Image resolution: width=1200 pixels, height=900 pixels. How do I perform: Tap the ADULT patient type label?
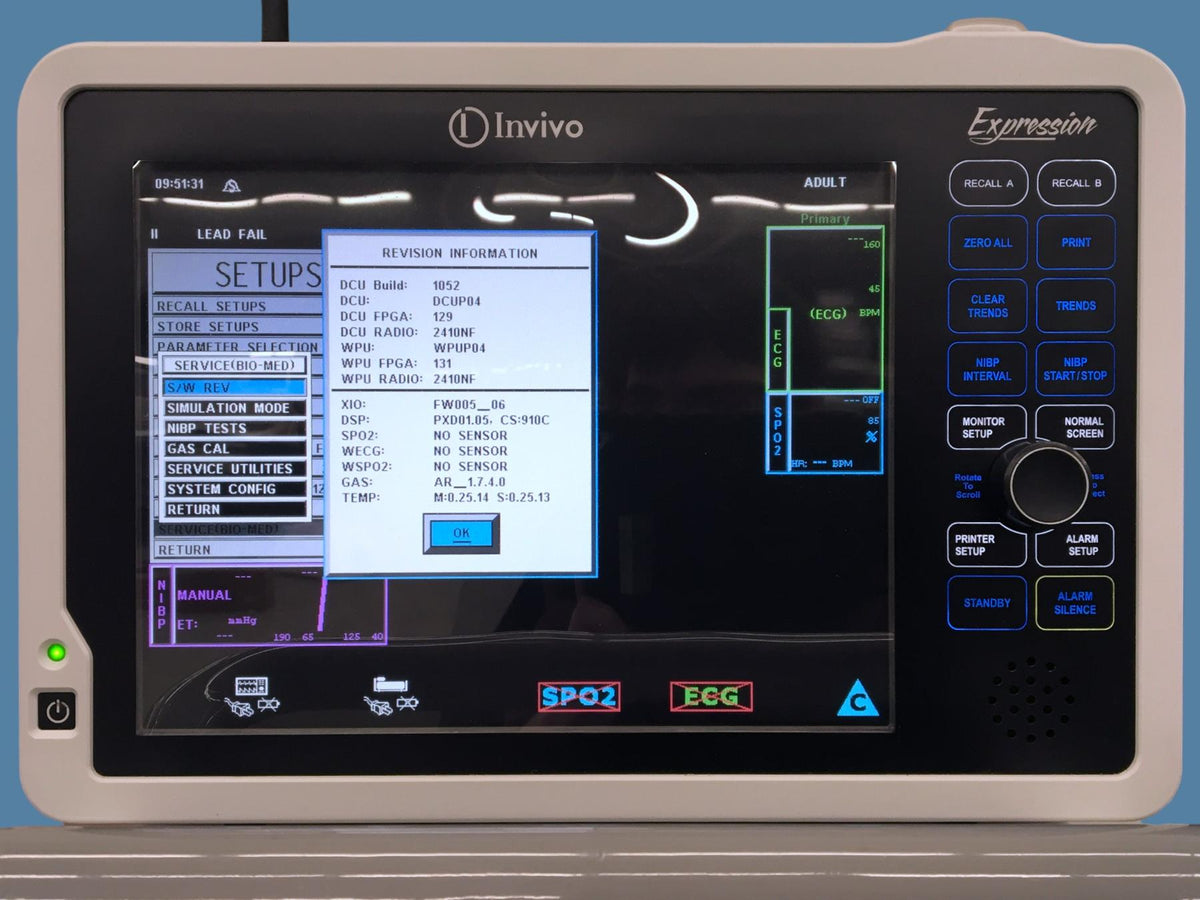pyautogui.click(x=825, y=183)
